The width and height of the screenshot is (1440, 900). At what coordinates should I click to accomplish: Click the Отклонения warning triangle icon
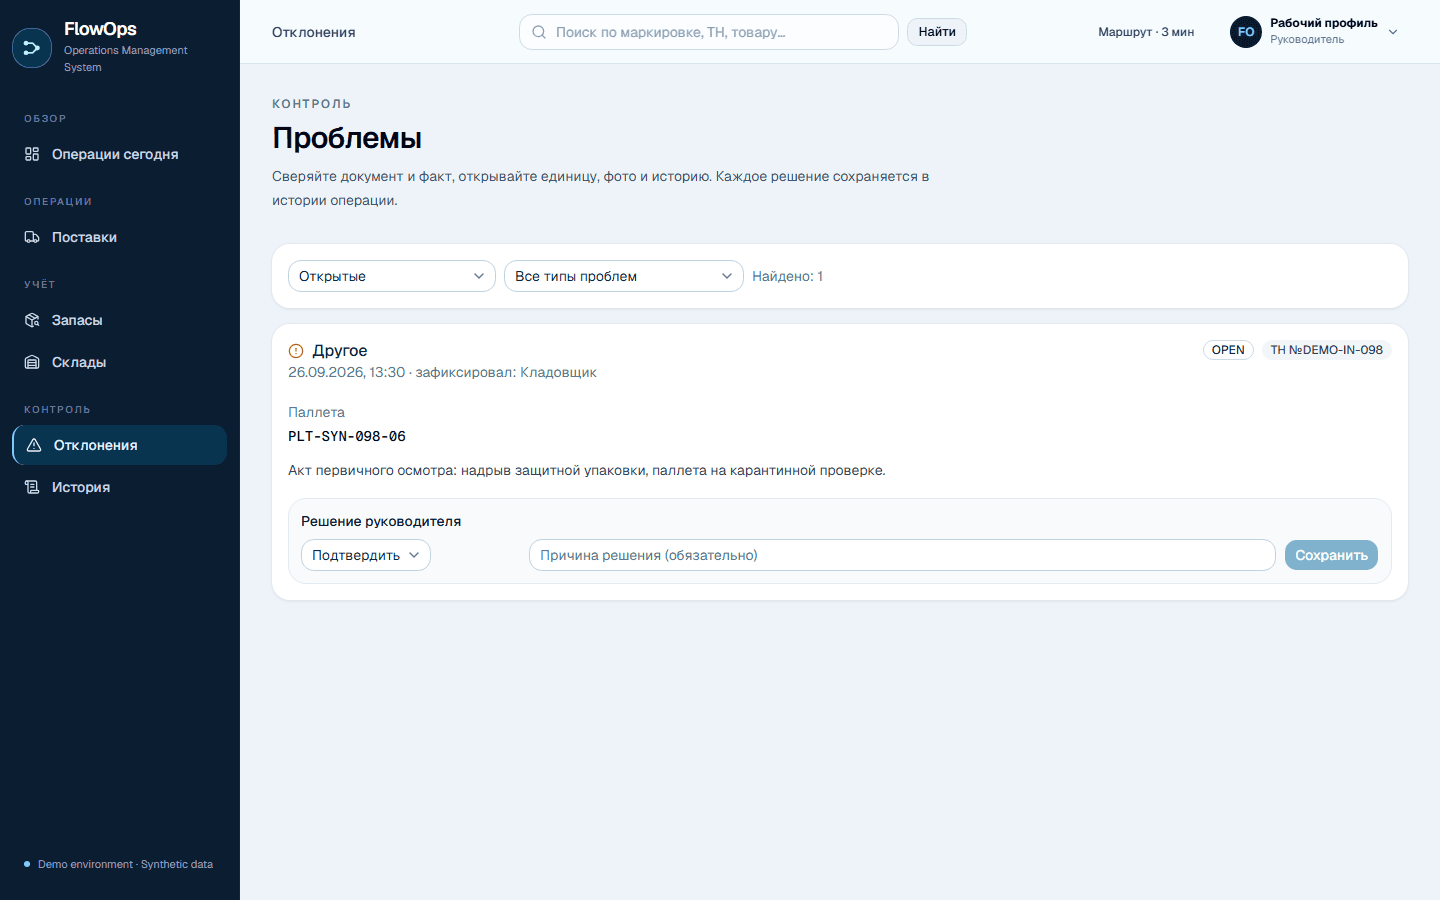(34, 445)
